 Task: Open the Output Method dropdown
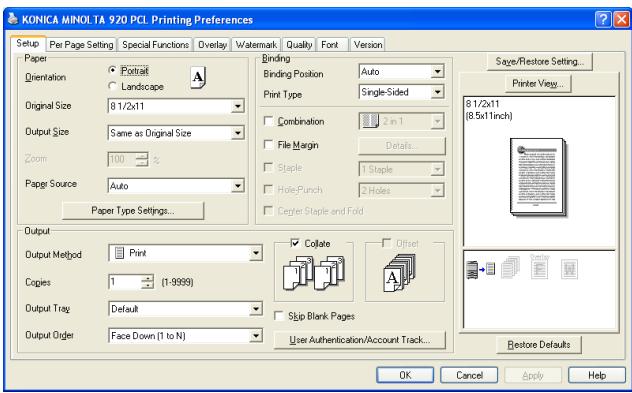pyautogui.click(x=256, y=253)
